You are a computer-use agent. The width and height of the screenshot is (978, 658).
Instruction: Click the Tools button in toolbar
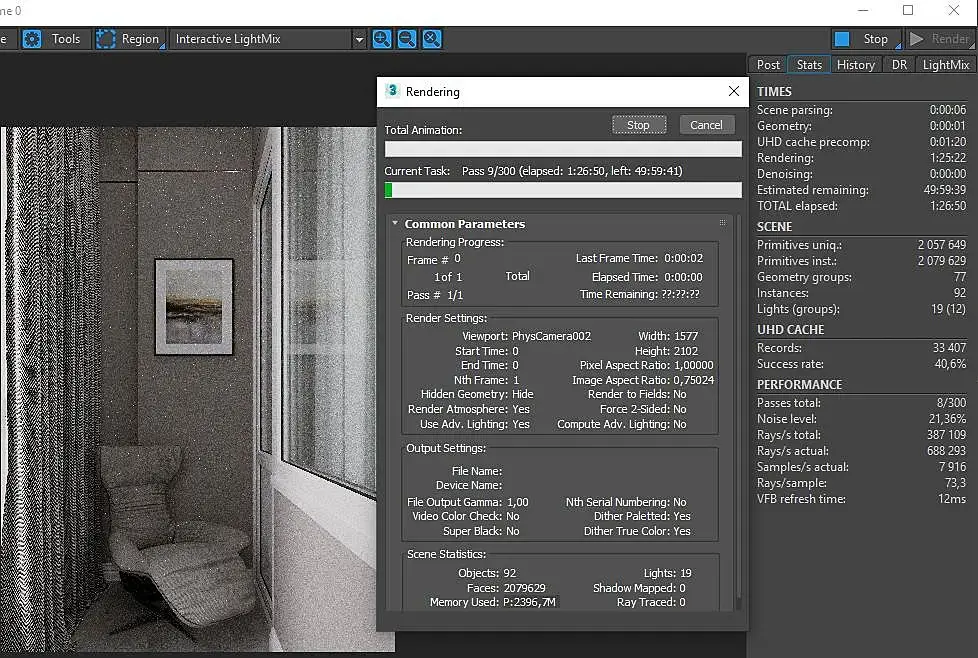point(66,39)
